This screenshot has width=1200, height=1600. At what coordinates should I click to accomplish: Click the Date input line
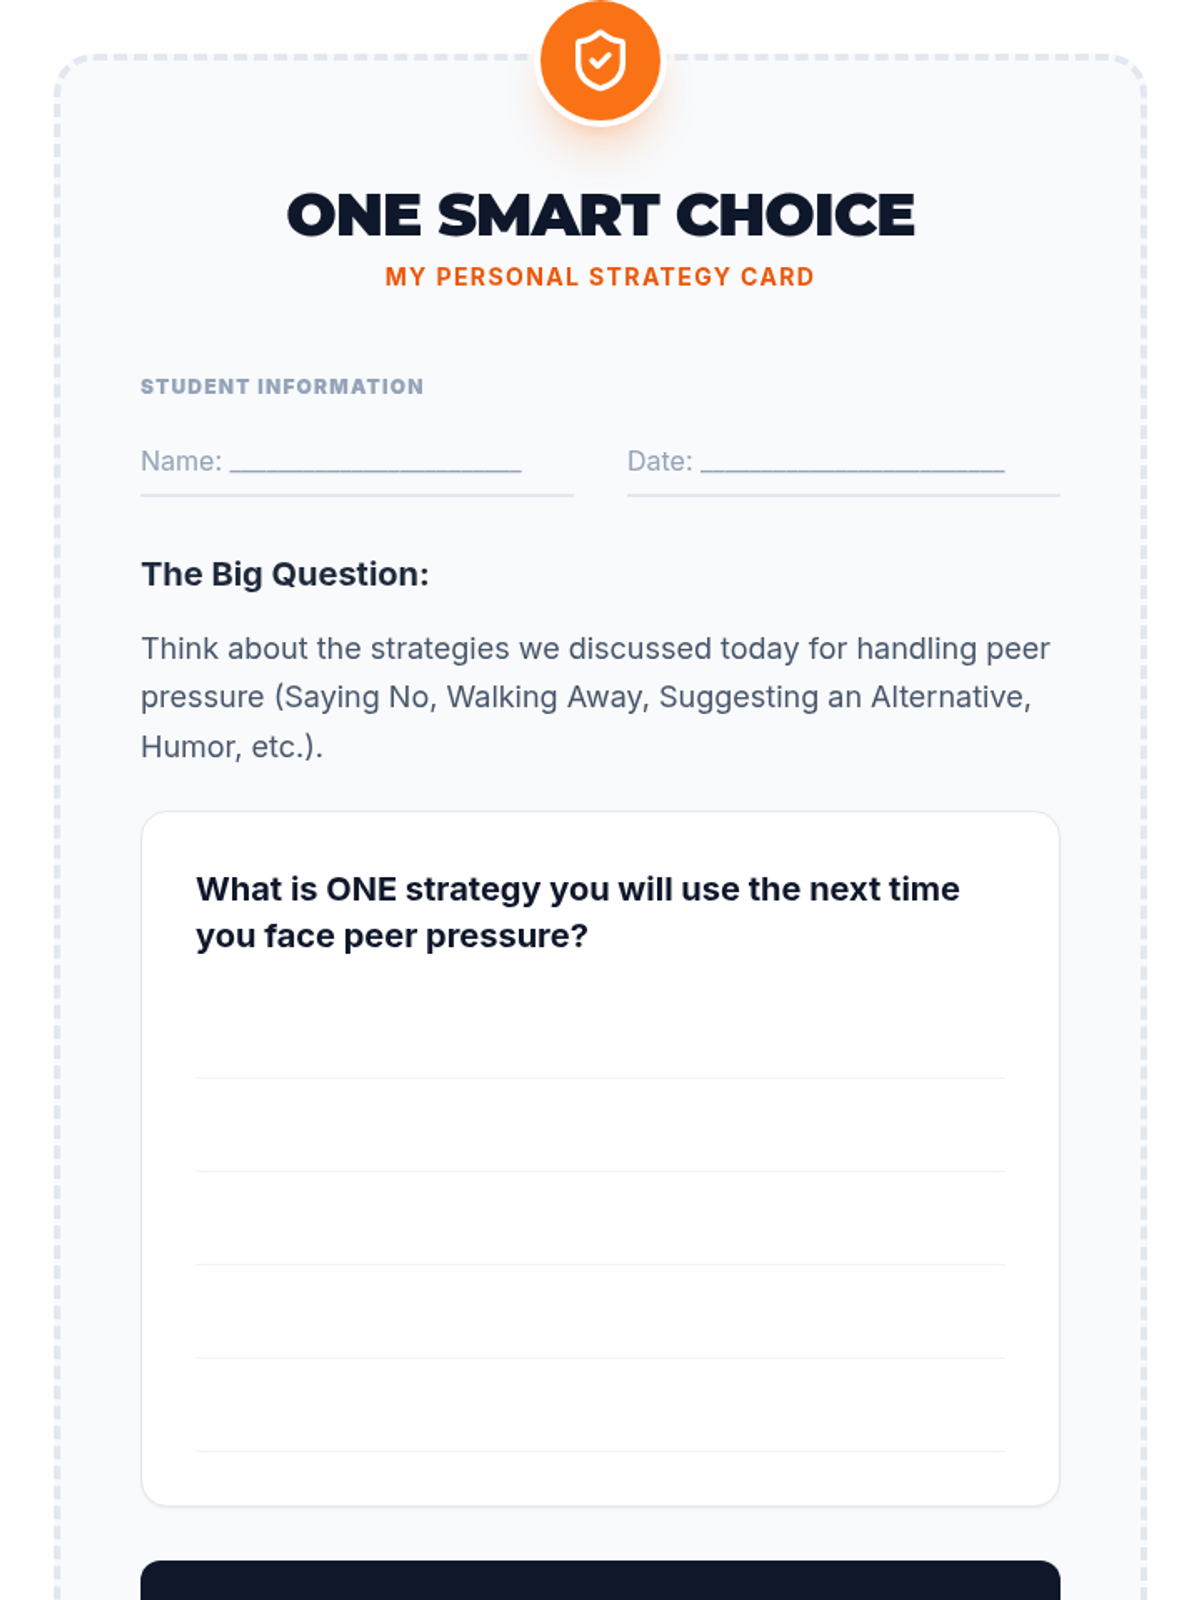tap(852, 462)
